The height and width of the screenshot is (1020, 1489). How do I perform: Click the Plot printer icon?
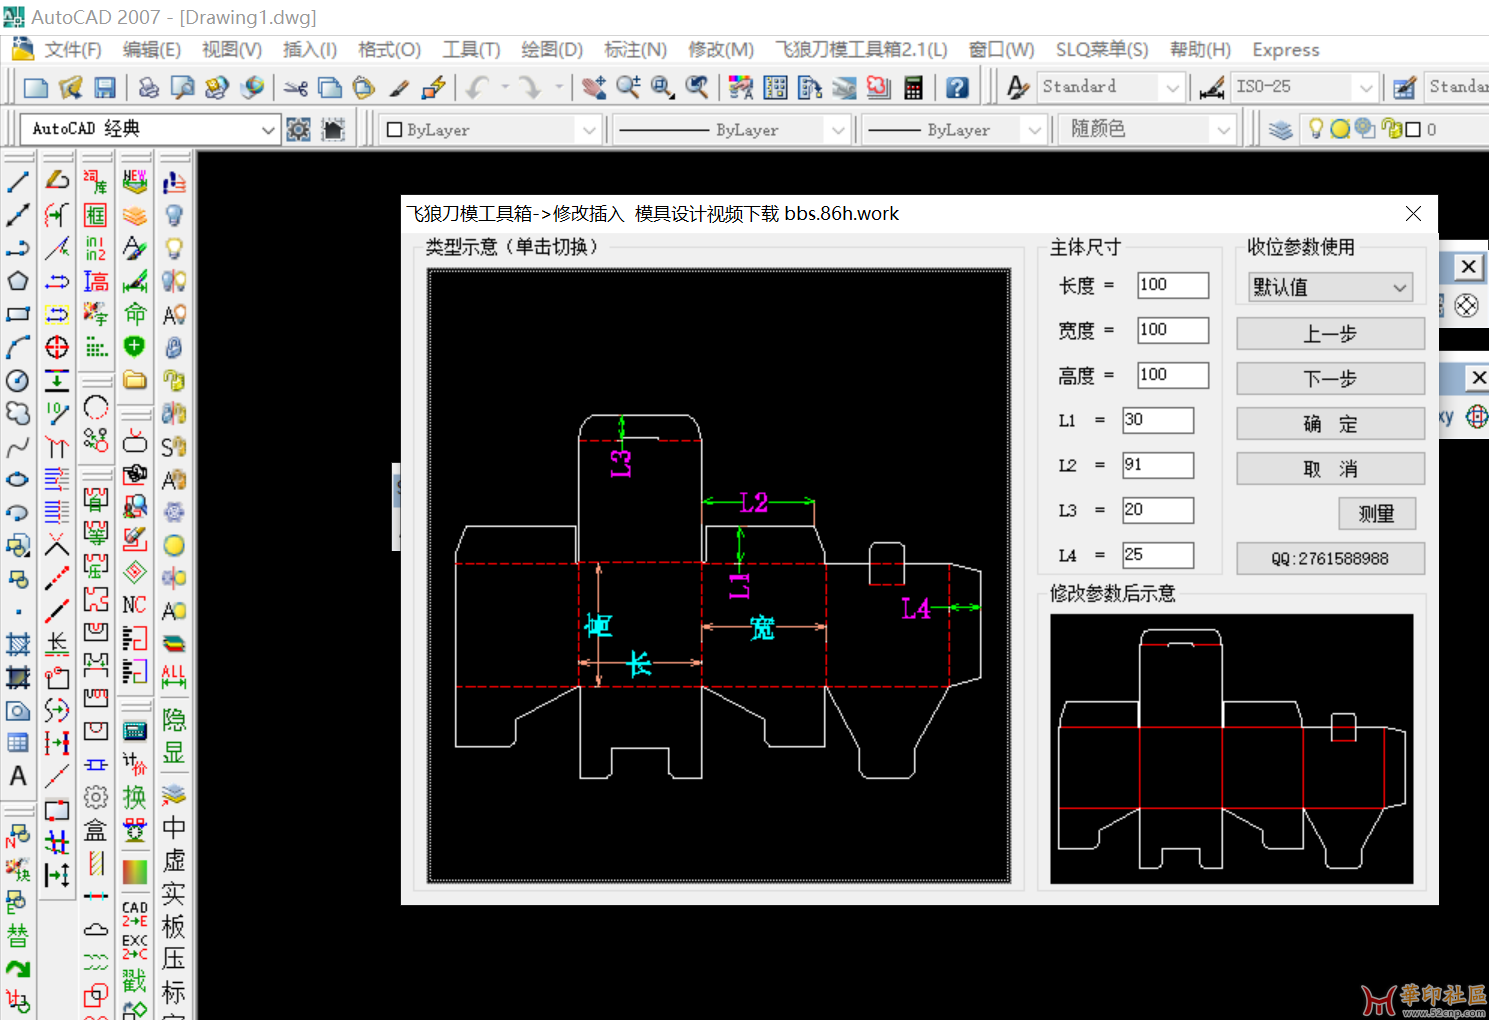click(x=148, y=88)
